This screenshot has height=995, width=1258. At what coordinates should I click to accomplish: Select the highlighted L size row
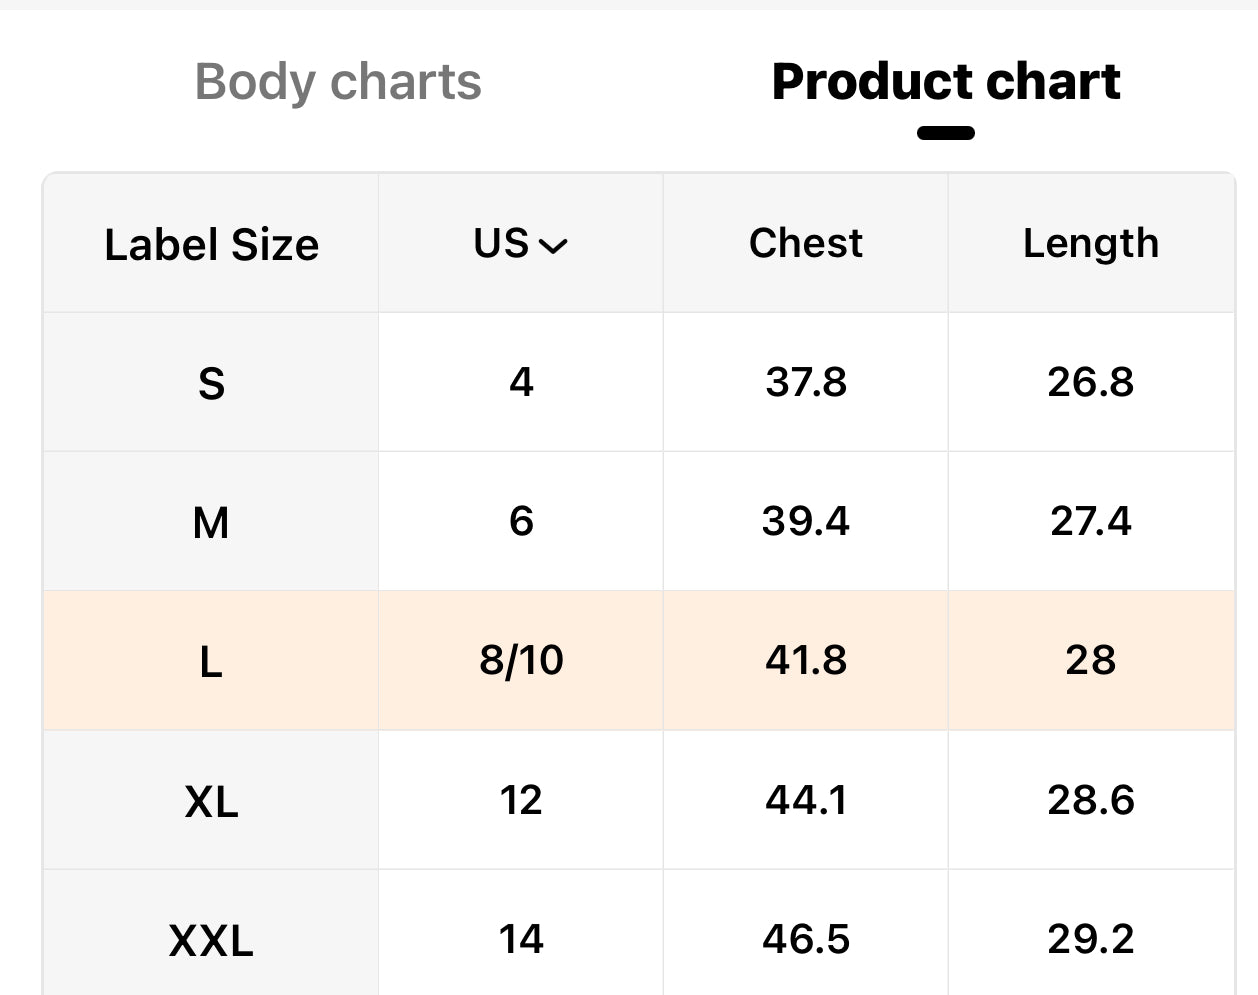pyautogui.click(x=211, y=661)
